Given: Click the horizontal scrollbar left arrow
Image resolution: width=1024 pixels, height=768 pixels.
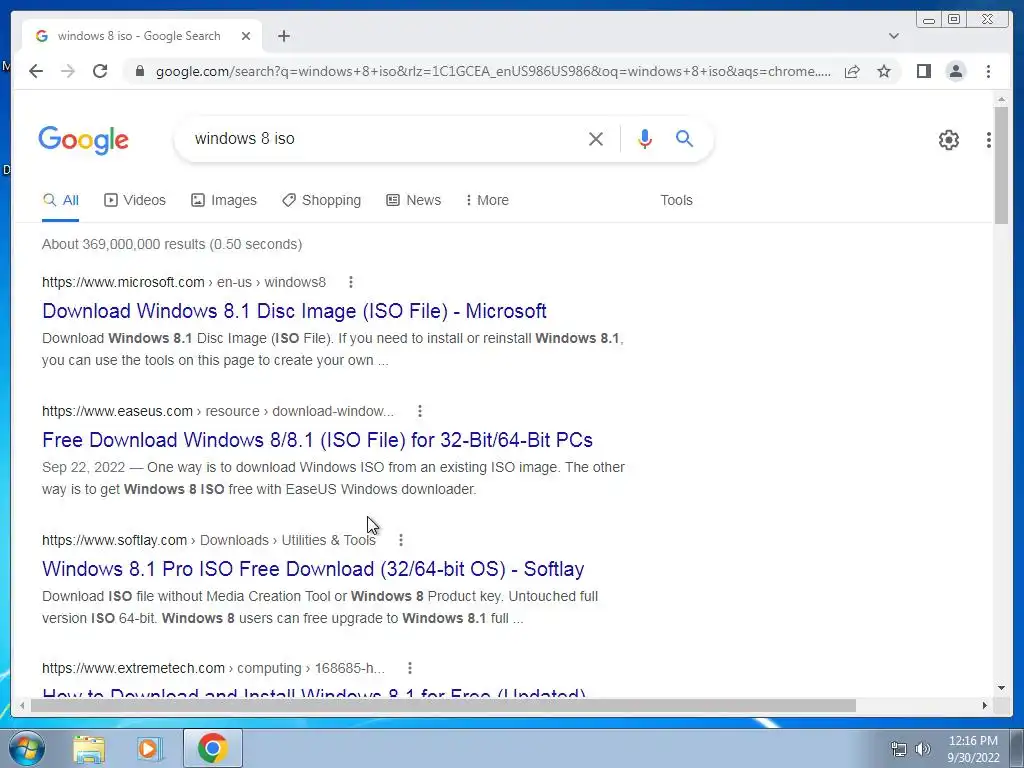Looking at the screenshot, I should pos(22,705).
